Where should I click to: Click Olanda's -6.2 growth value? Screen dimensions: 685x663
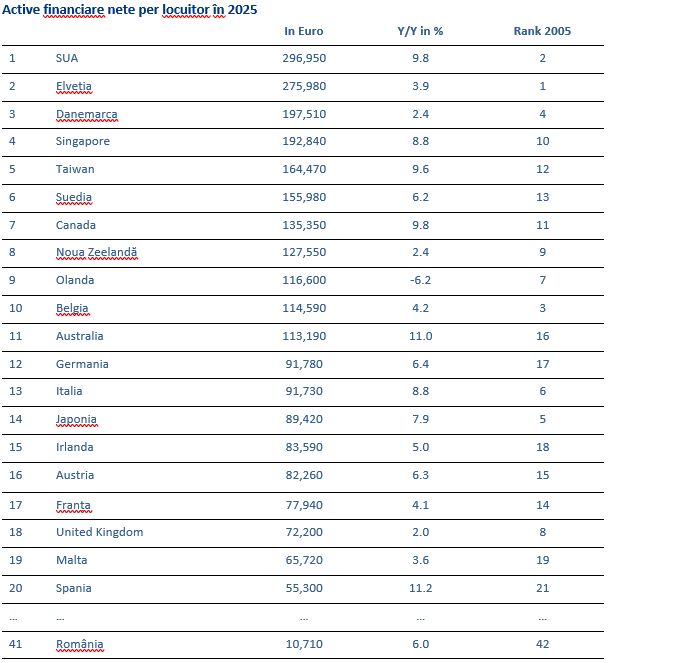pyautogui.click(x=420, y=280)
